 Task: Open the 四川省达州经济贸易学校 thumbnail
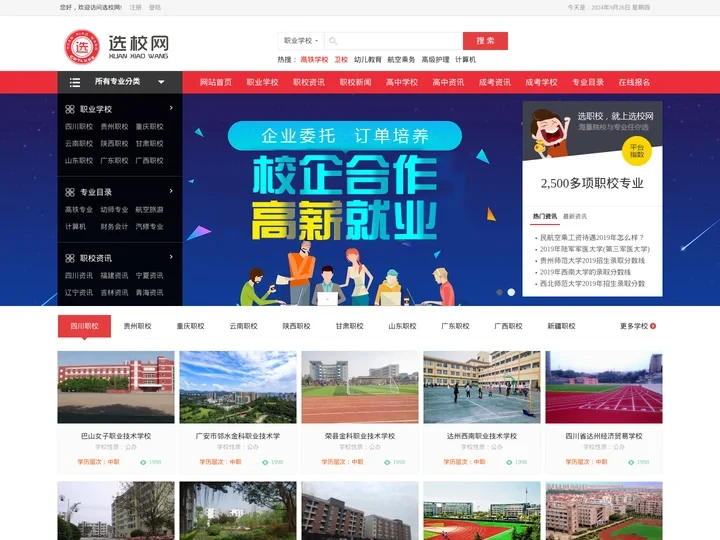(604, 387)
